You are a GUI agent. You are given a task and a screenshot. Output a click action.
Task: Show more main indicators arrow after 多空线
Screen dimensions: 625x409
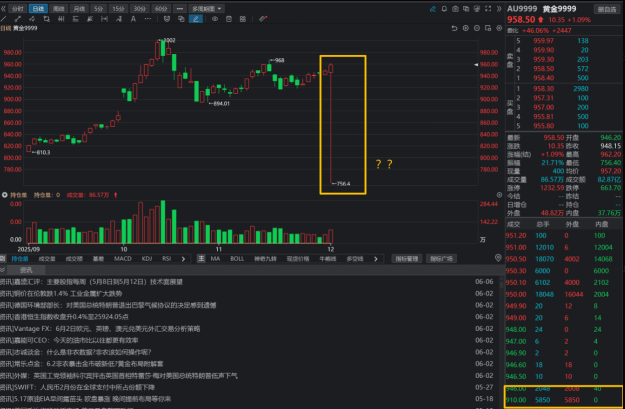375,259
